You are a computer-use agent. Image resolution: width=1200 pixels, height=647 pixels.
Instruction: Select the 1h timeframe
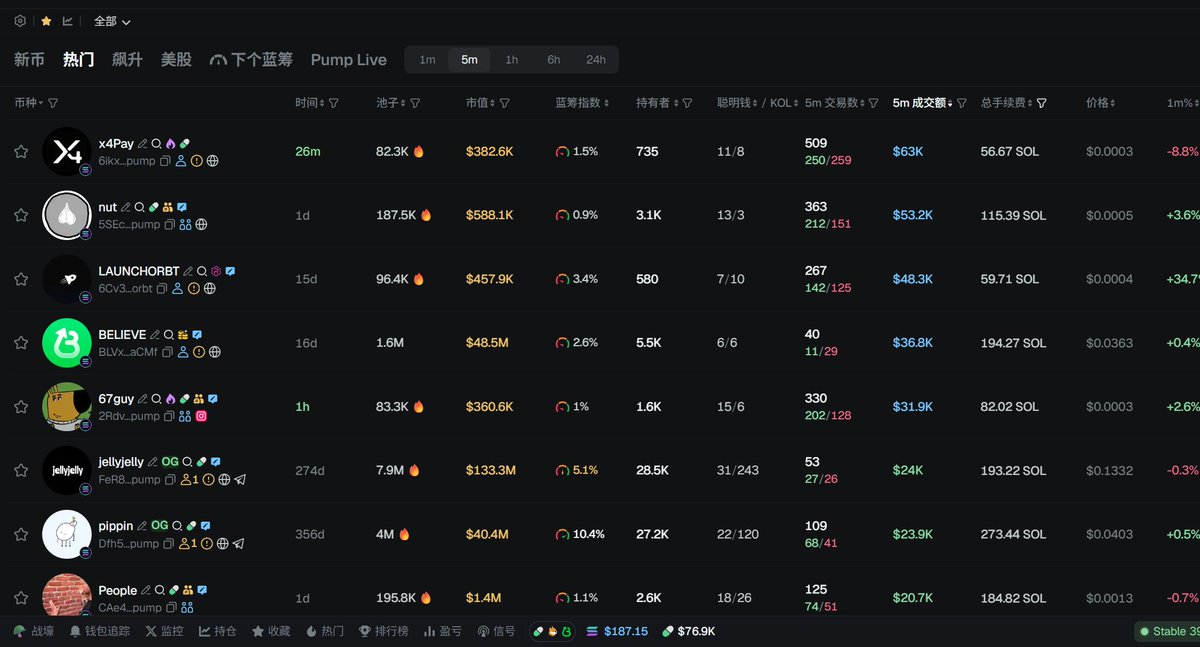[x=511, y=60]
